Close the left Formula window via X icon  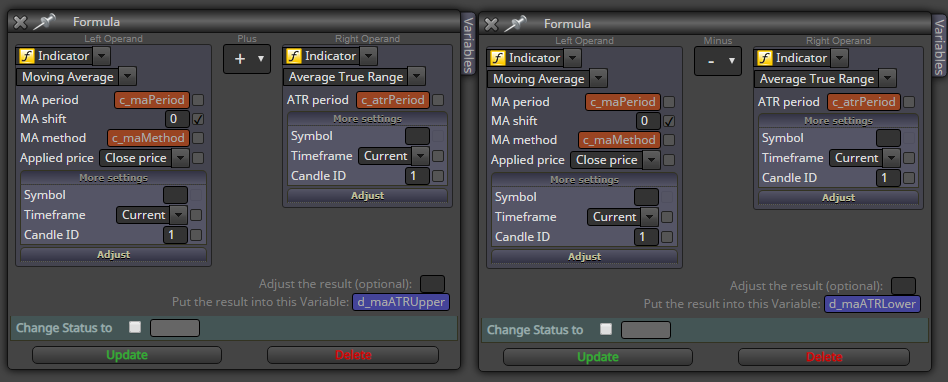(x=20, y=22)
